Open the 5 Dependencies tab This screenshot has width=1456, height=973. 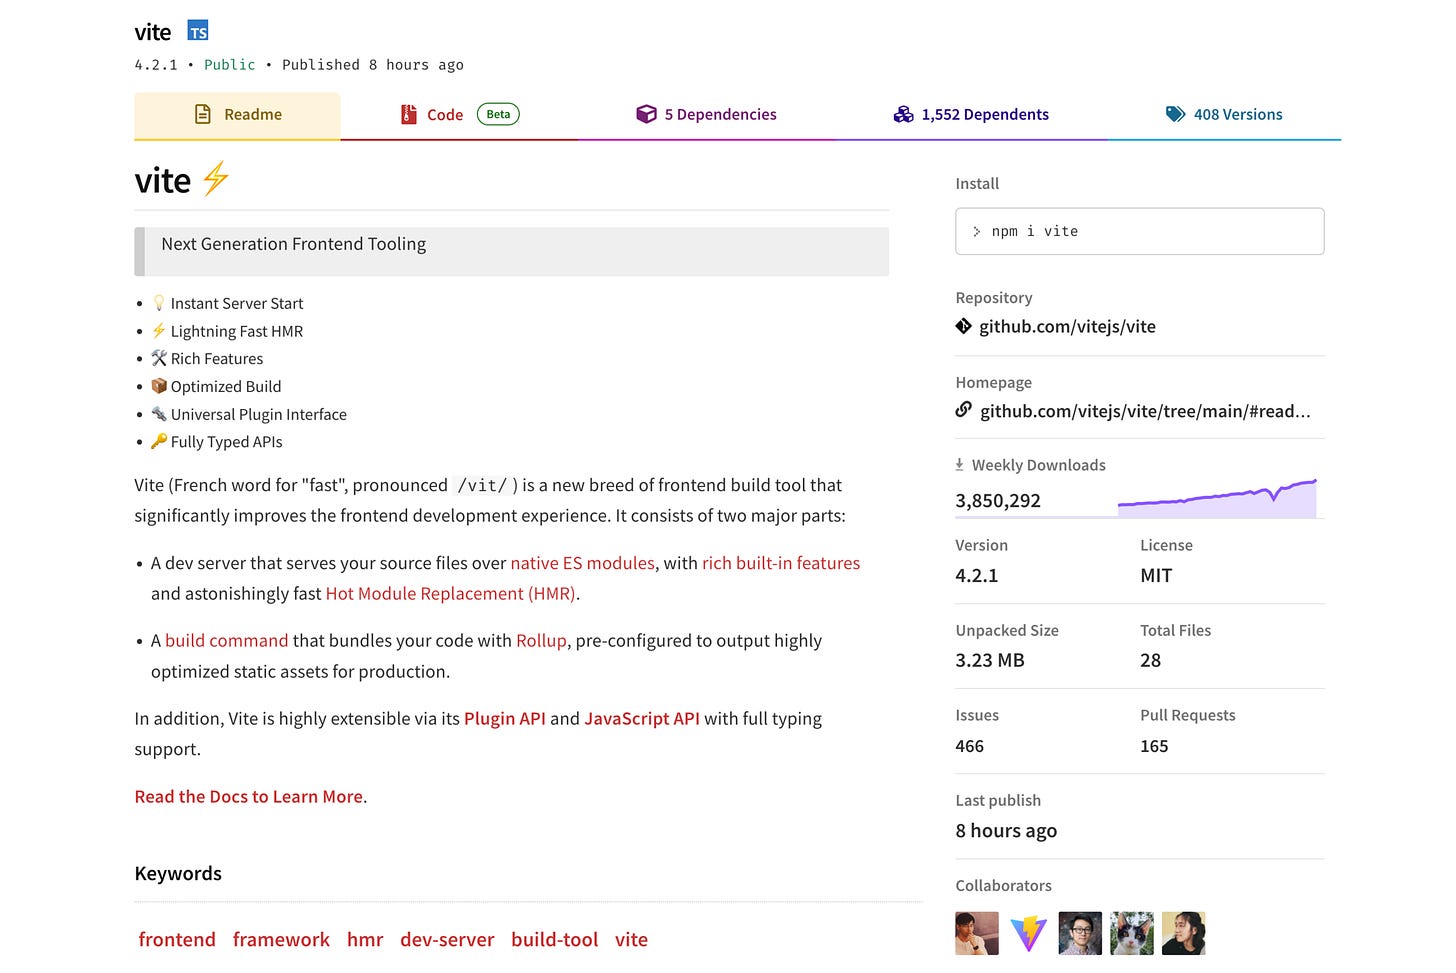(x=706, y=115)
